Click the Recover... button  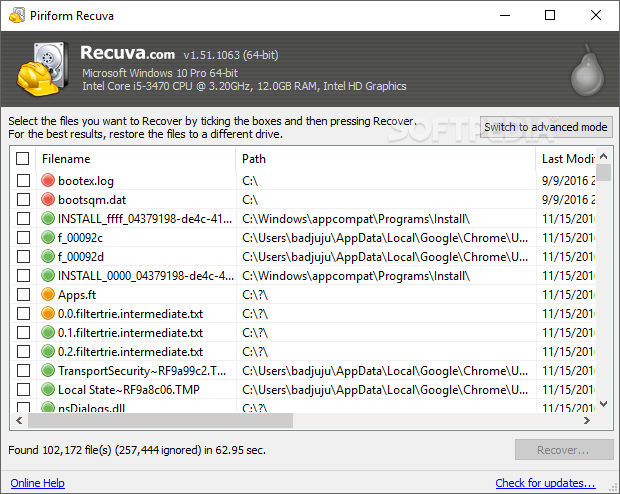click(563, 450)
